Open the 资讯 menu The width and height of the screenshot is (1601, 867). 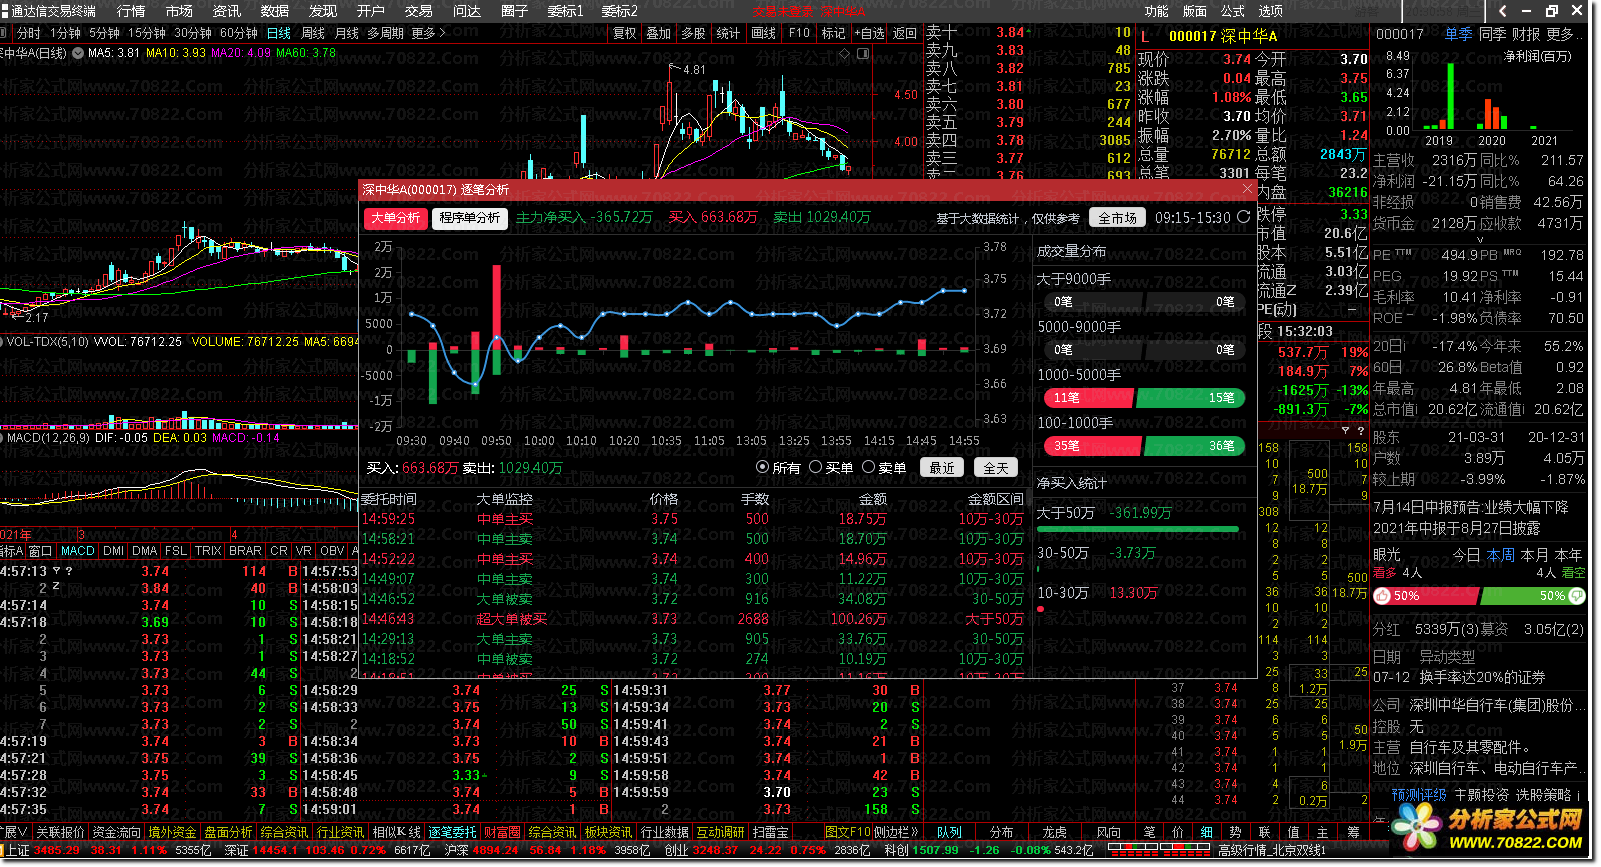(x=227, y=11)
